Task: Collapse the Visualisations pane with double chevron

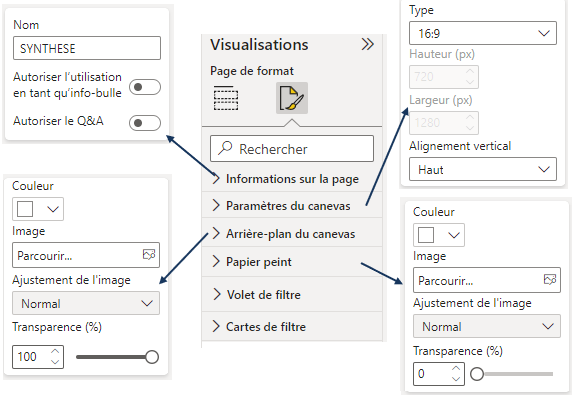Action: point(367,44)
